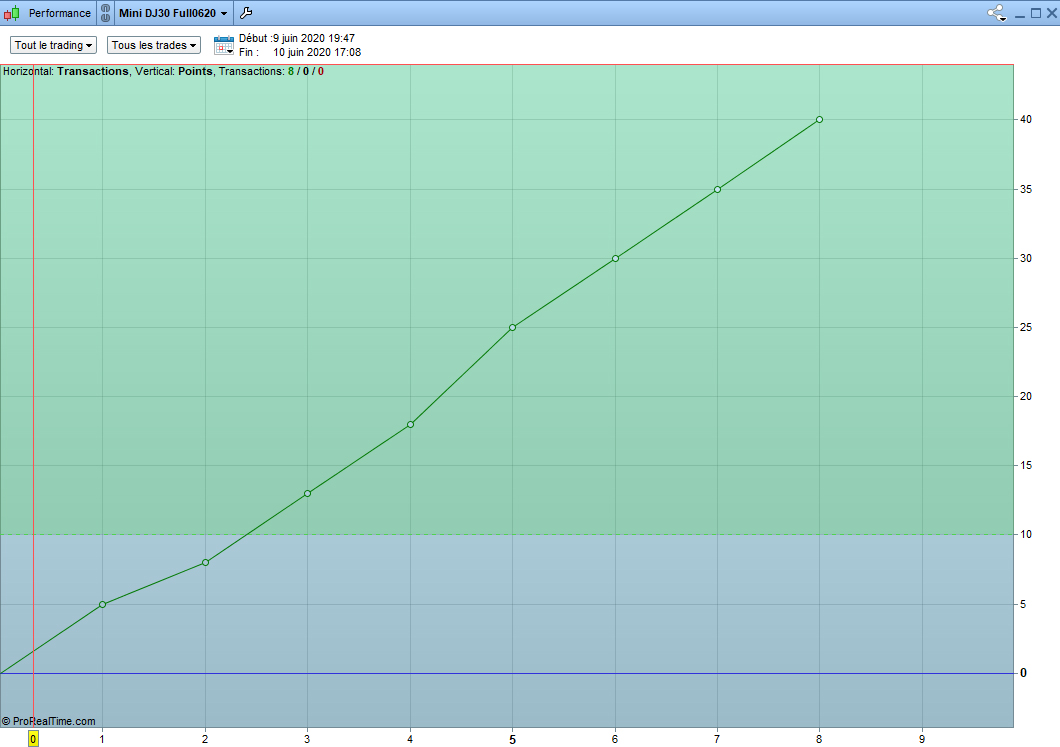Click the 25 label on vertical axis
The width and height of the screenshot is (1060, 747).
click(1026, 327)
